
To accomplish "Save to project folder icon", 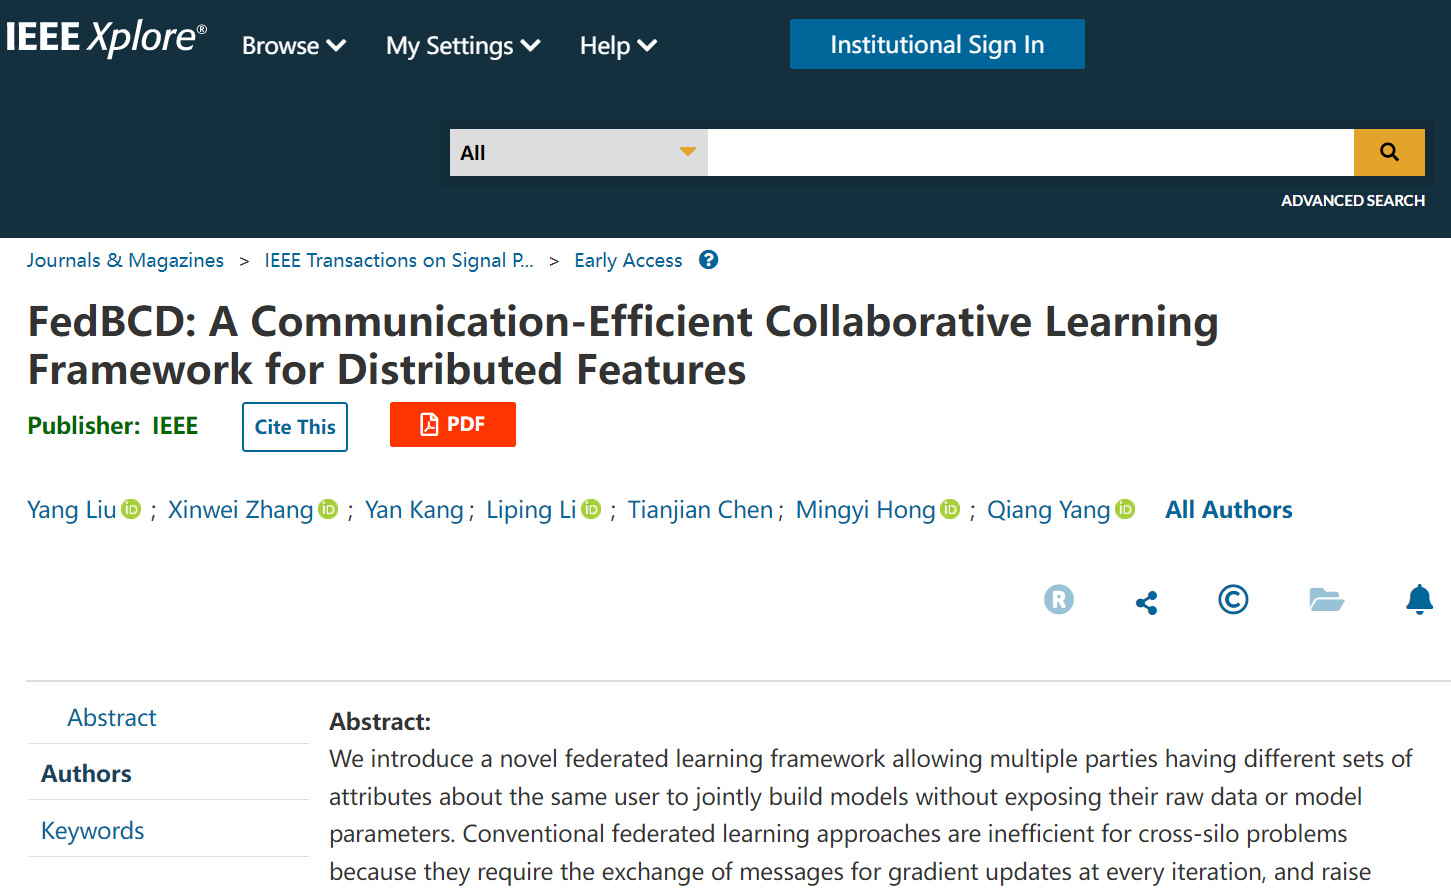I will 1326,600.
